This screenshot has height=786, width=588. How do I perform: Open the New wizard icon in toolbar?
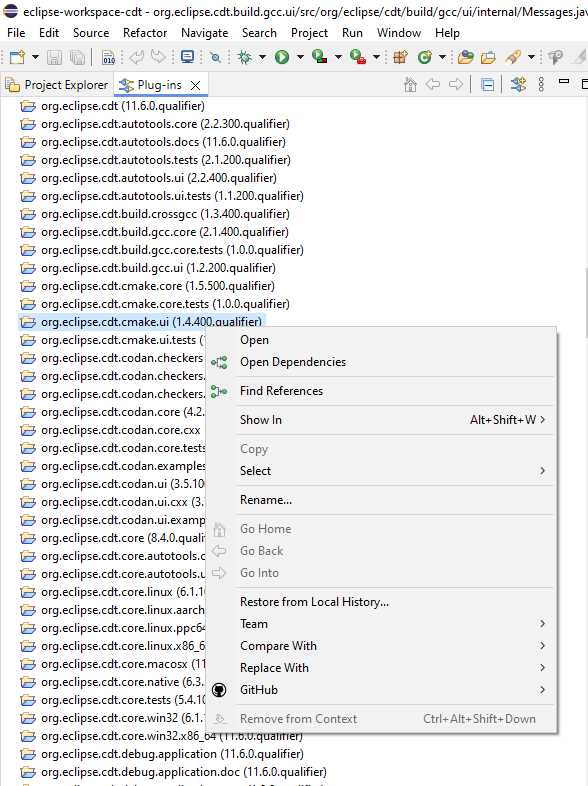click(x=17, y=57)
